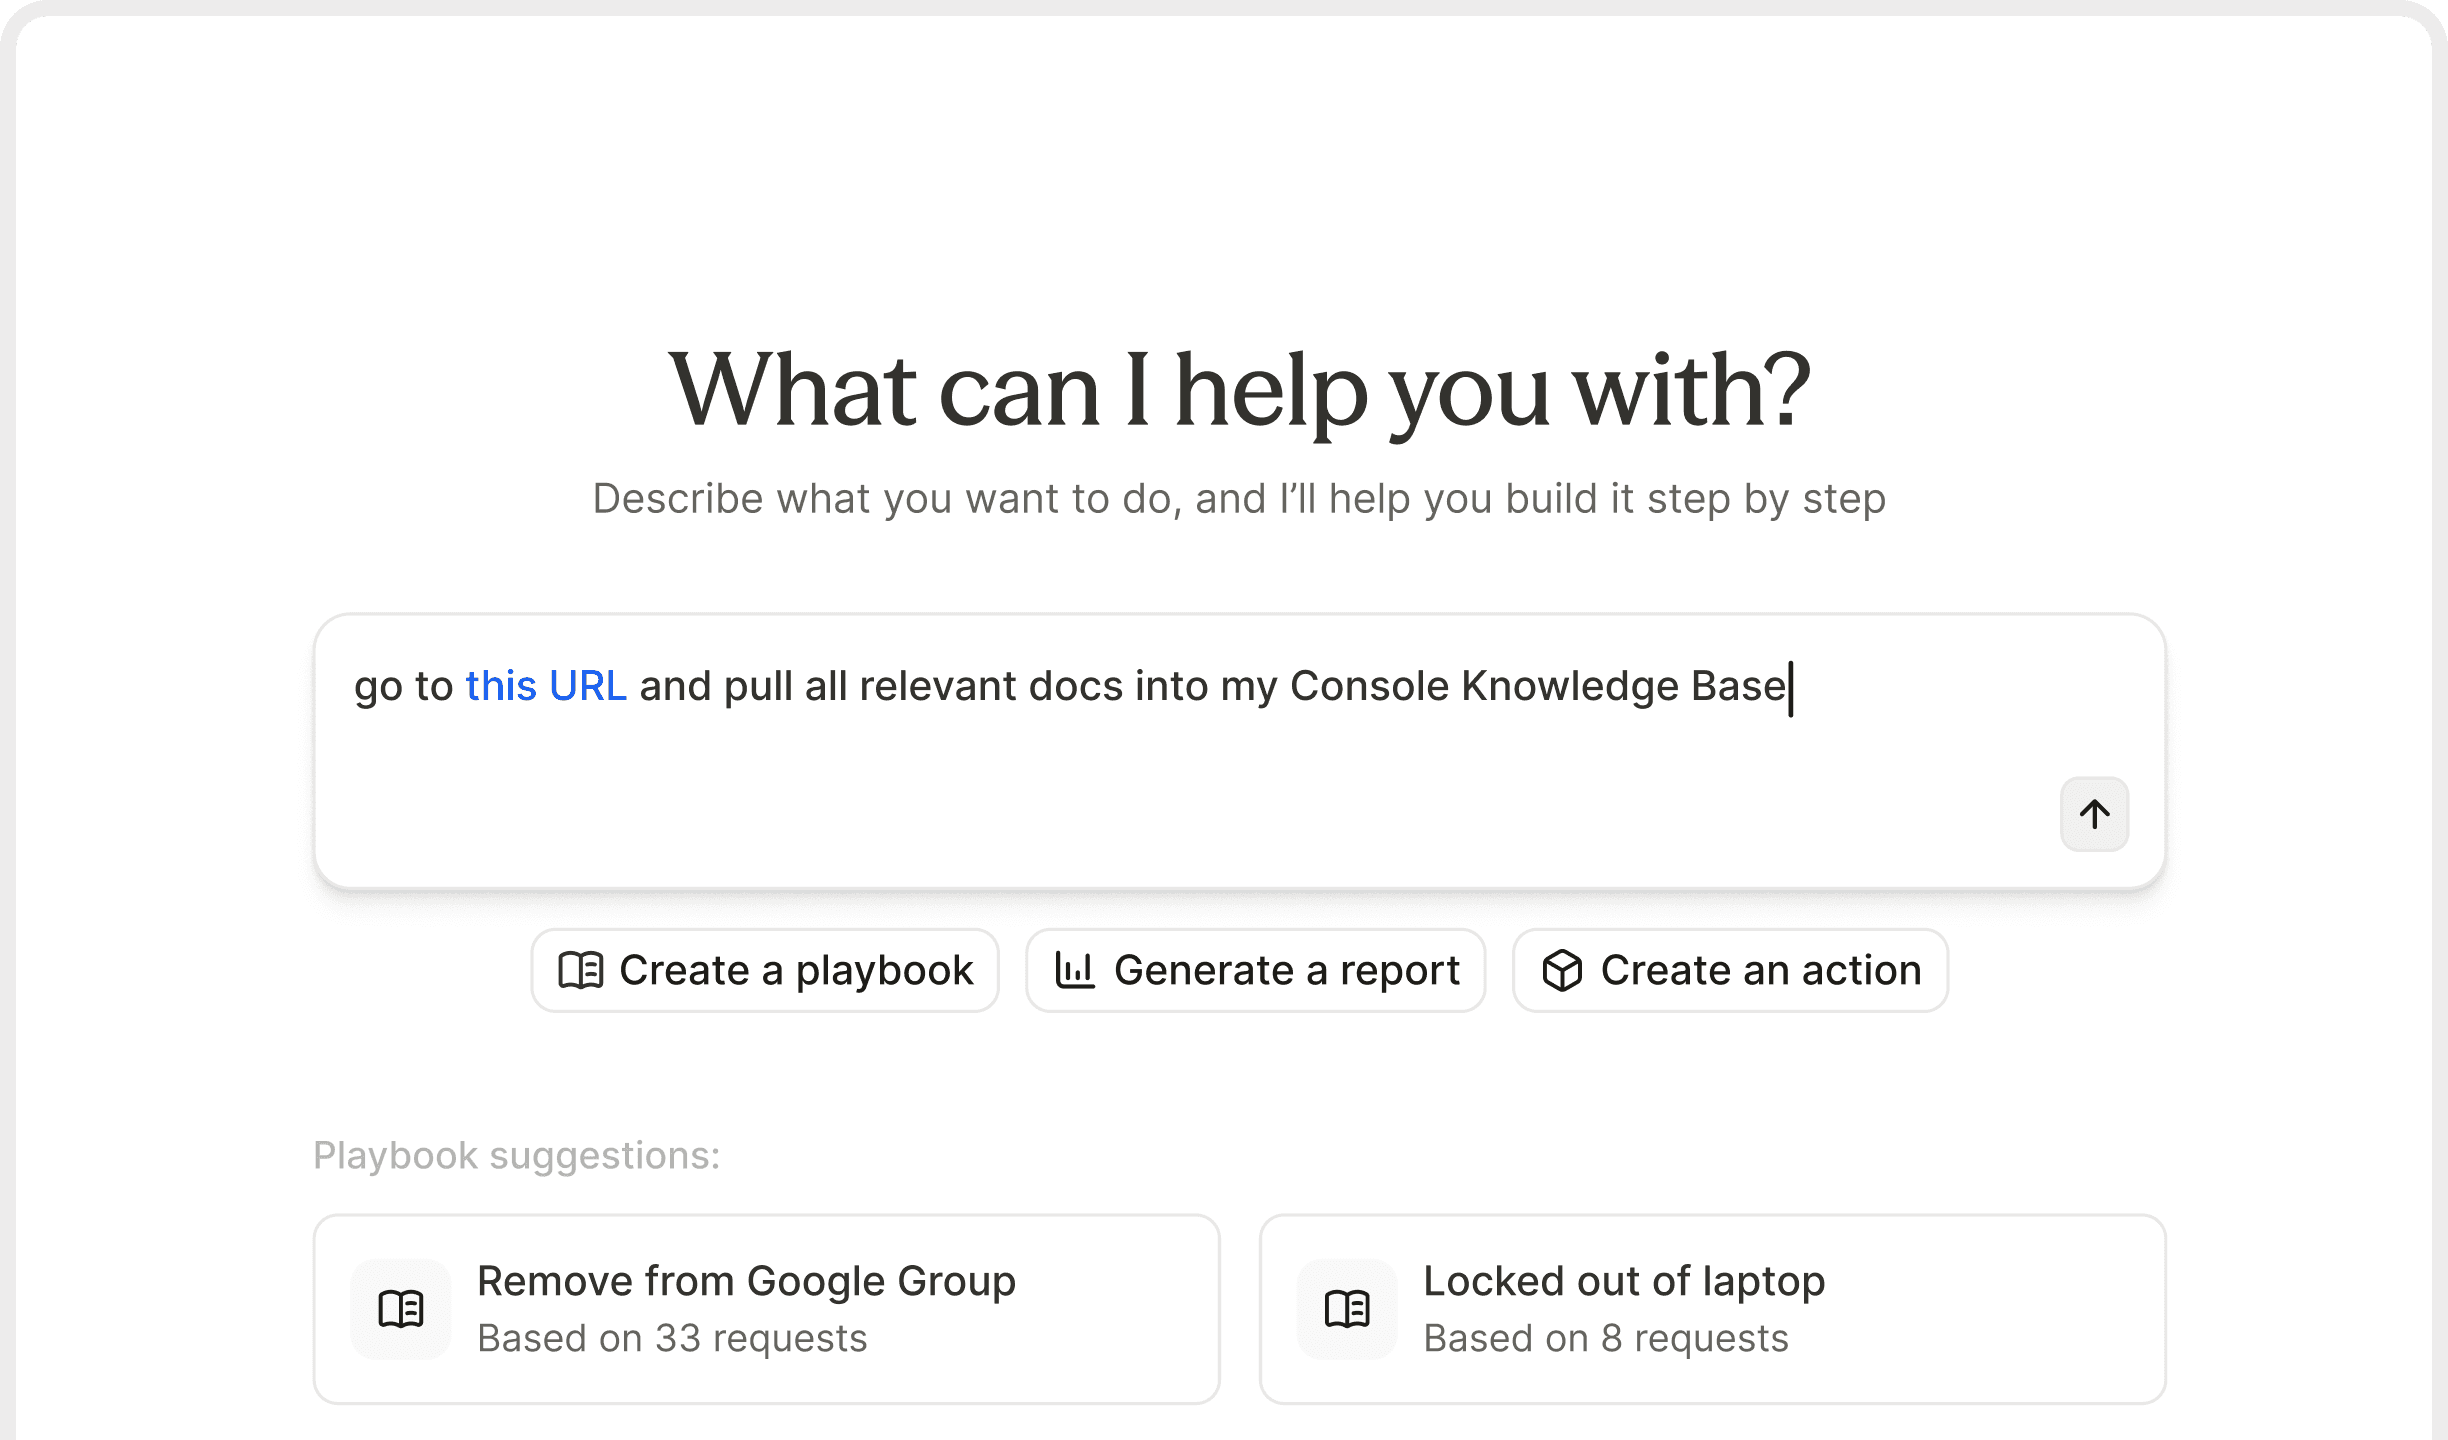Open the Locked out of laptop suggestion title

(x=1623, y=1281)
